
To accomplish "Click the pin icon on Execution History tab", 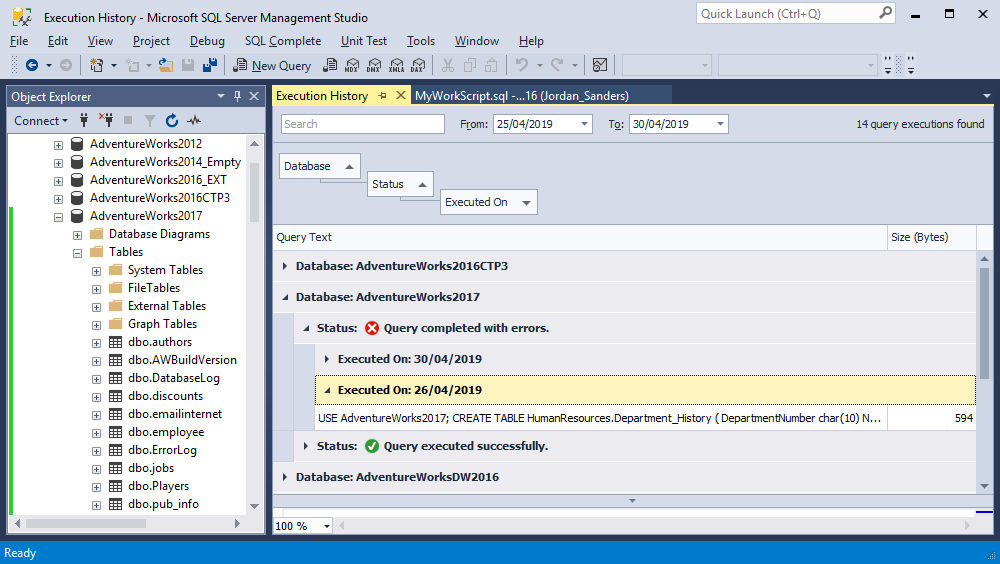I will pos(382,96).
